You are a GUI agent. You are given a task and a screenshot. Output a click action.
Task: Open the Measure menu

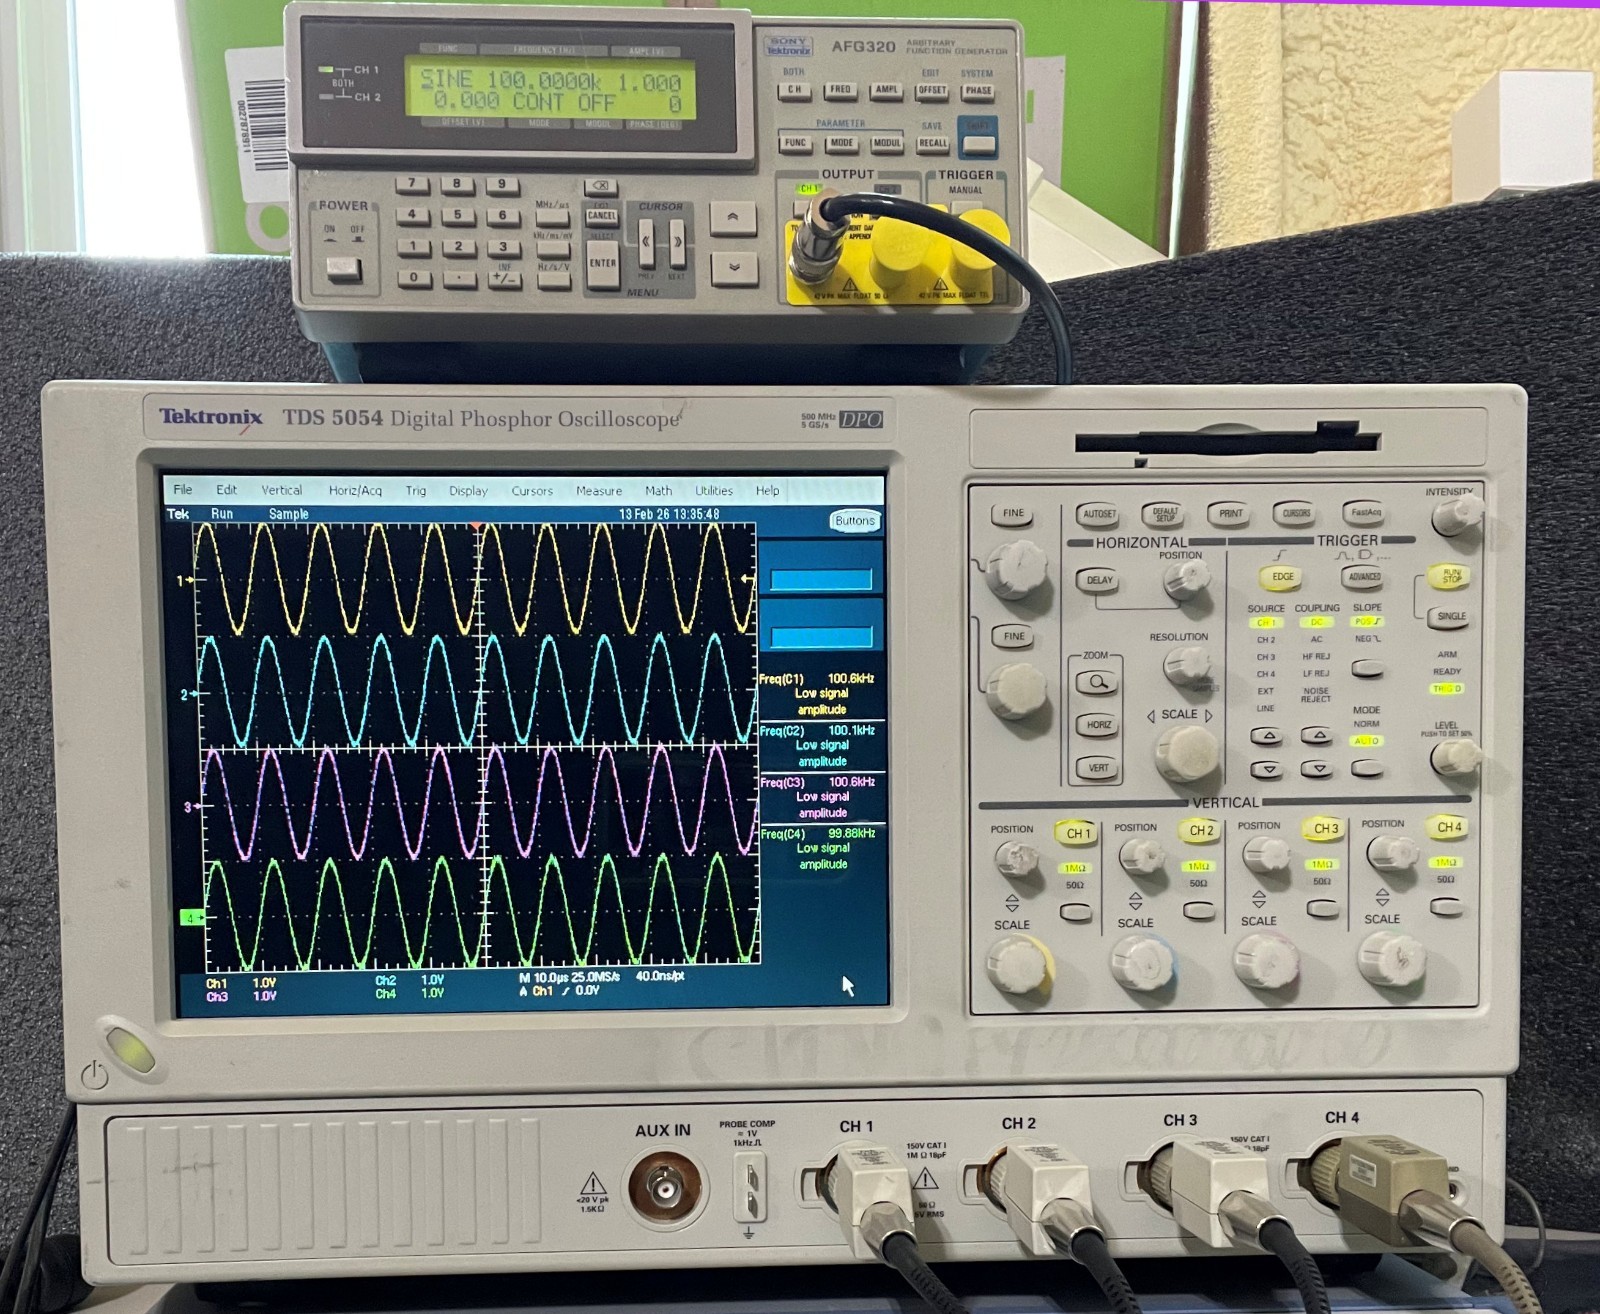[x=599, y=491]
